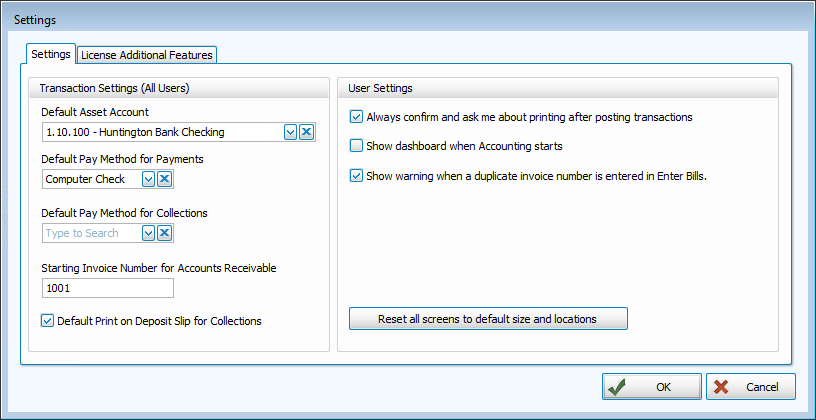816x420 pixels.
Task: Click the Huntington Bank Checking account field
Action: [162, 132]
